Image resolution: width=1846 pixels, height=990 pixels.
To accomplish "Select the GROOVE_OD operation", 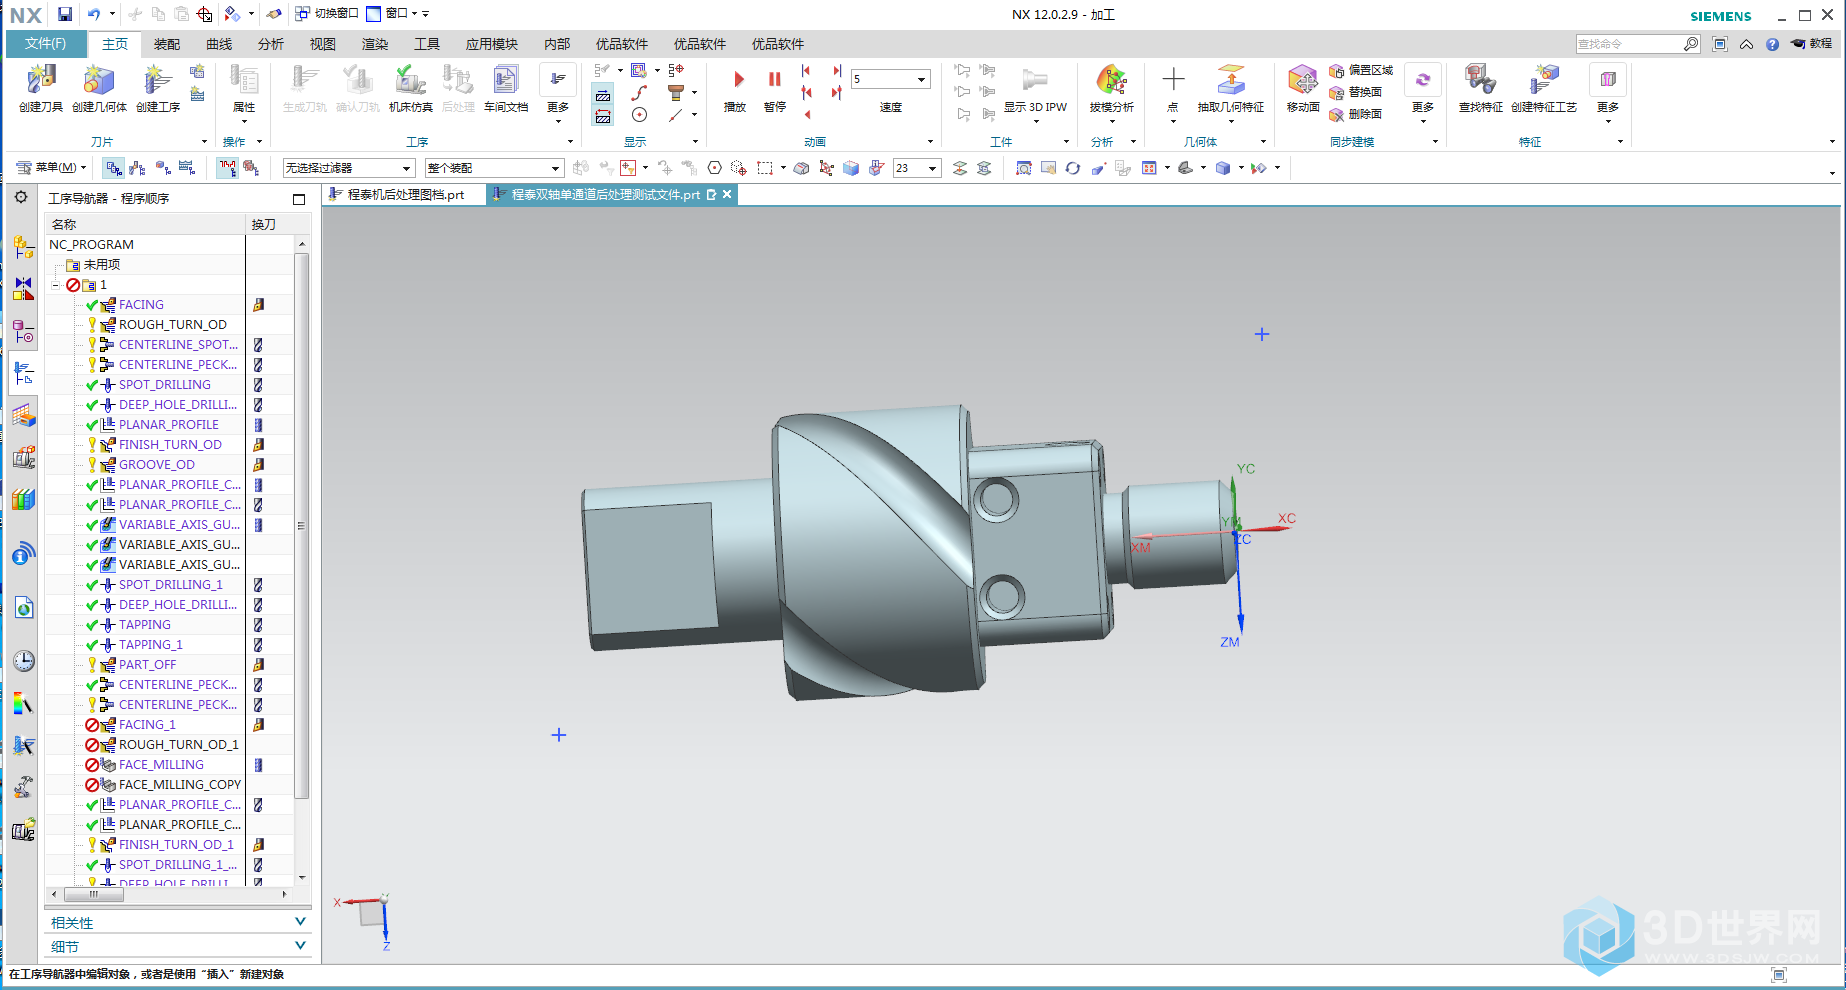I will point(157,465).
